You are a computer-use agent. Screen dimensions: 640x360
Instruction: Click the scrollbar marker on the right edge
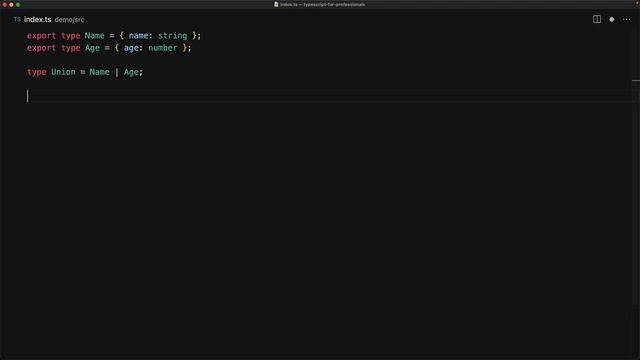[x=636, y=80]
